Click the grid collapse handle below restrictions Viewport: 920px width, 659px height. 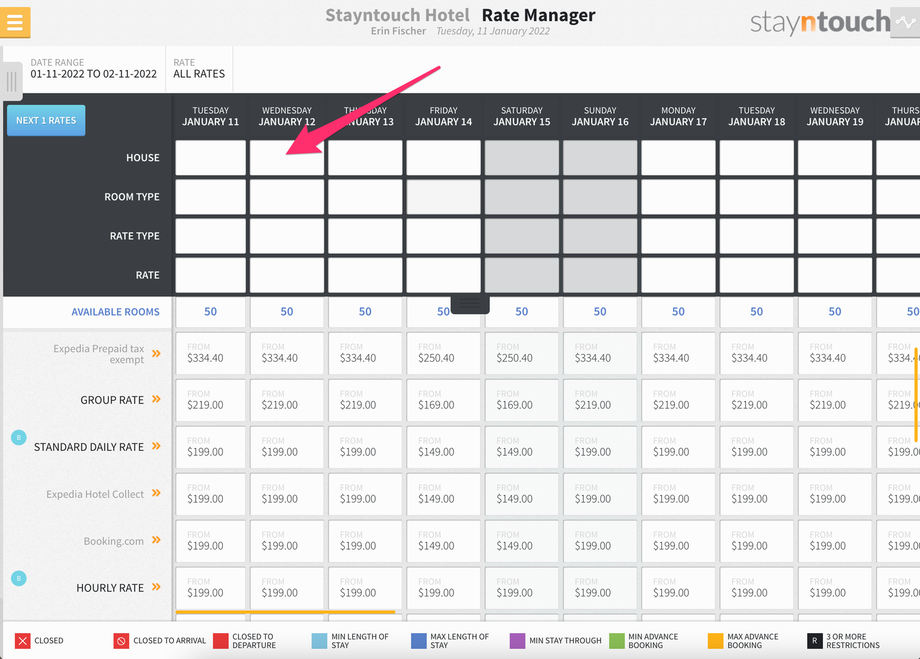click(x=470, y=304)
